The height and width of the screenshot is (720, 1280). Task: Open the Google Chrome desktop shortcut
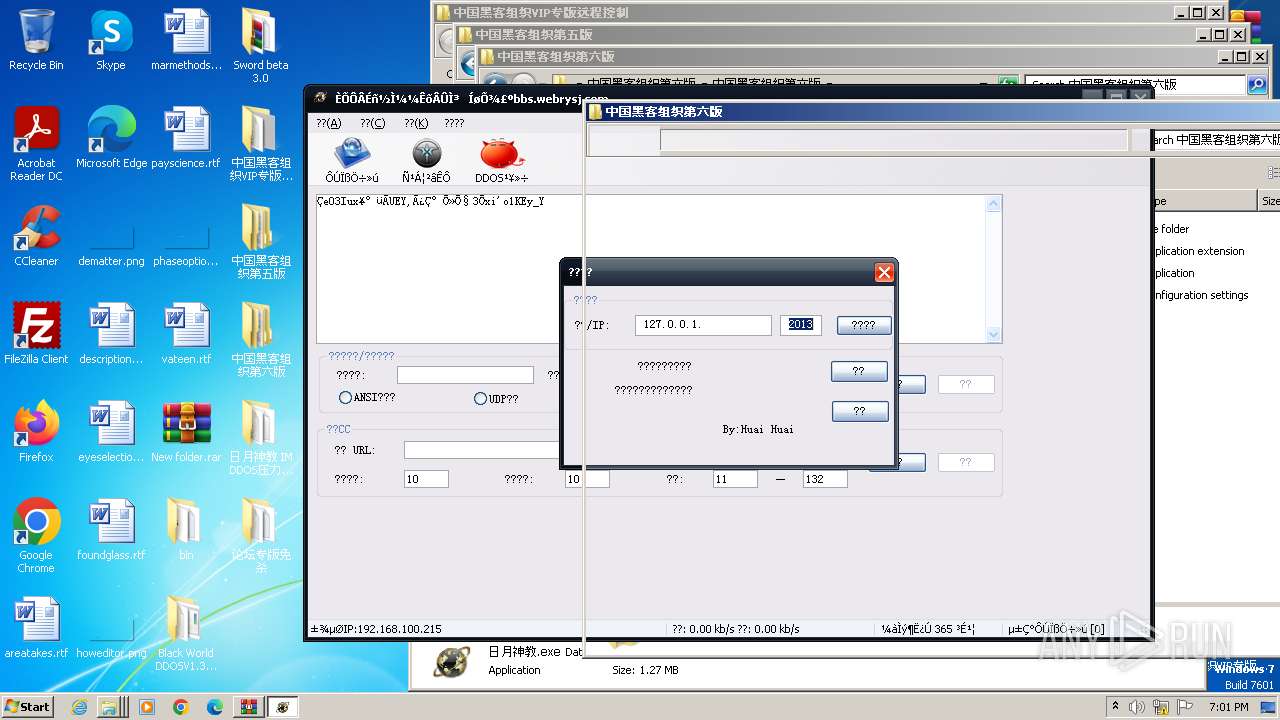[x=36, y=536]
